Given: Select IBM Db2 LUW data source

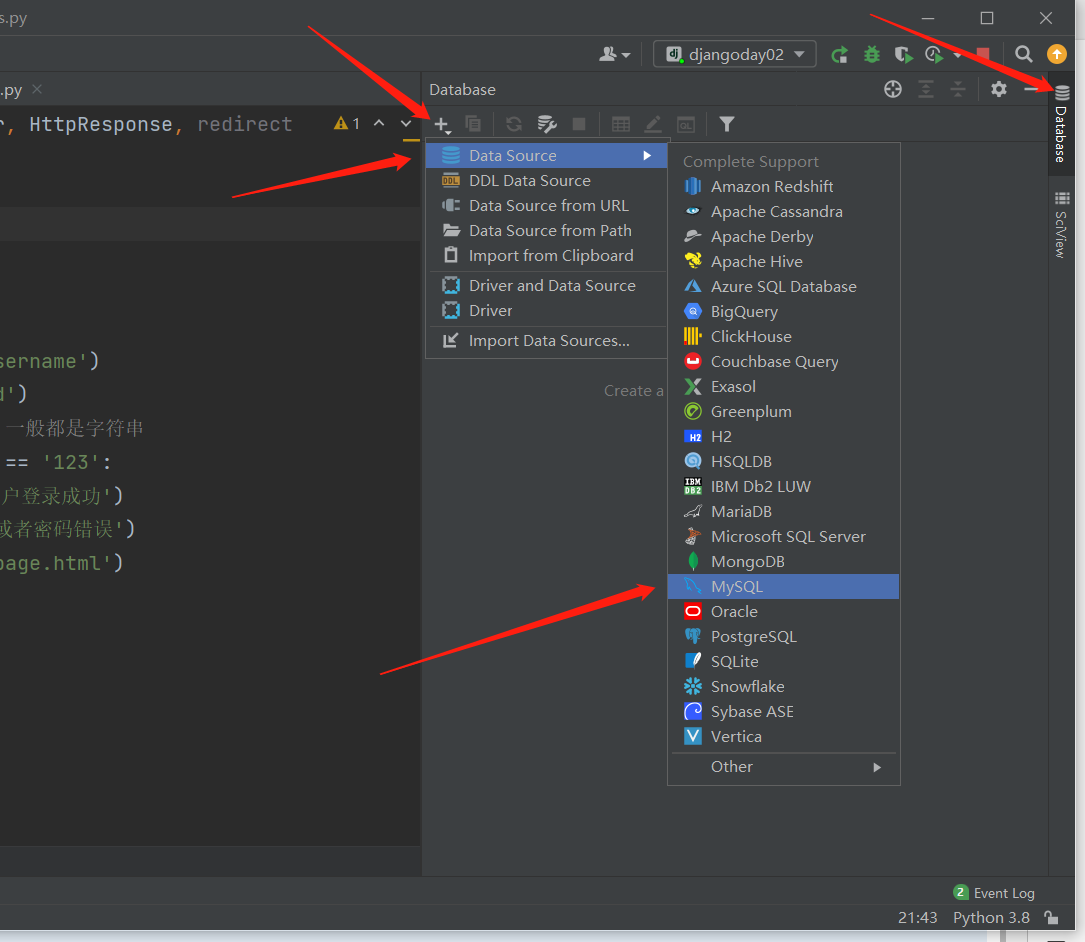Looking at the screenshot, I should click(783, 487).
